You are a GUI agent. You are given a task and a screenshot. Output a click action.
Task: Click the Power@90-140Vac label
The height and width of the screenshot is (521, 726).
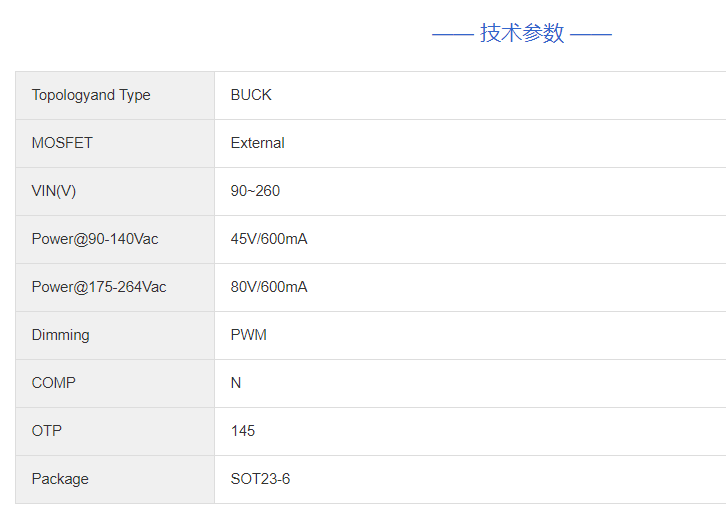tap(95, 239)
